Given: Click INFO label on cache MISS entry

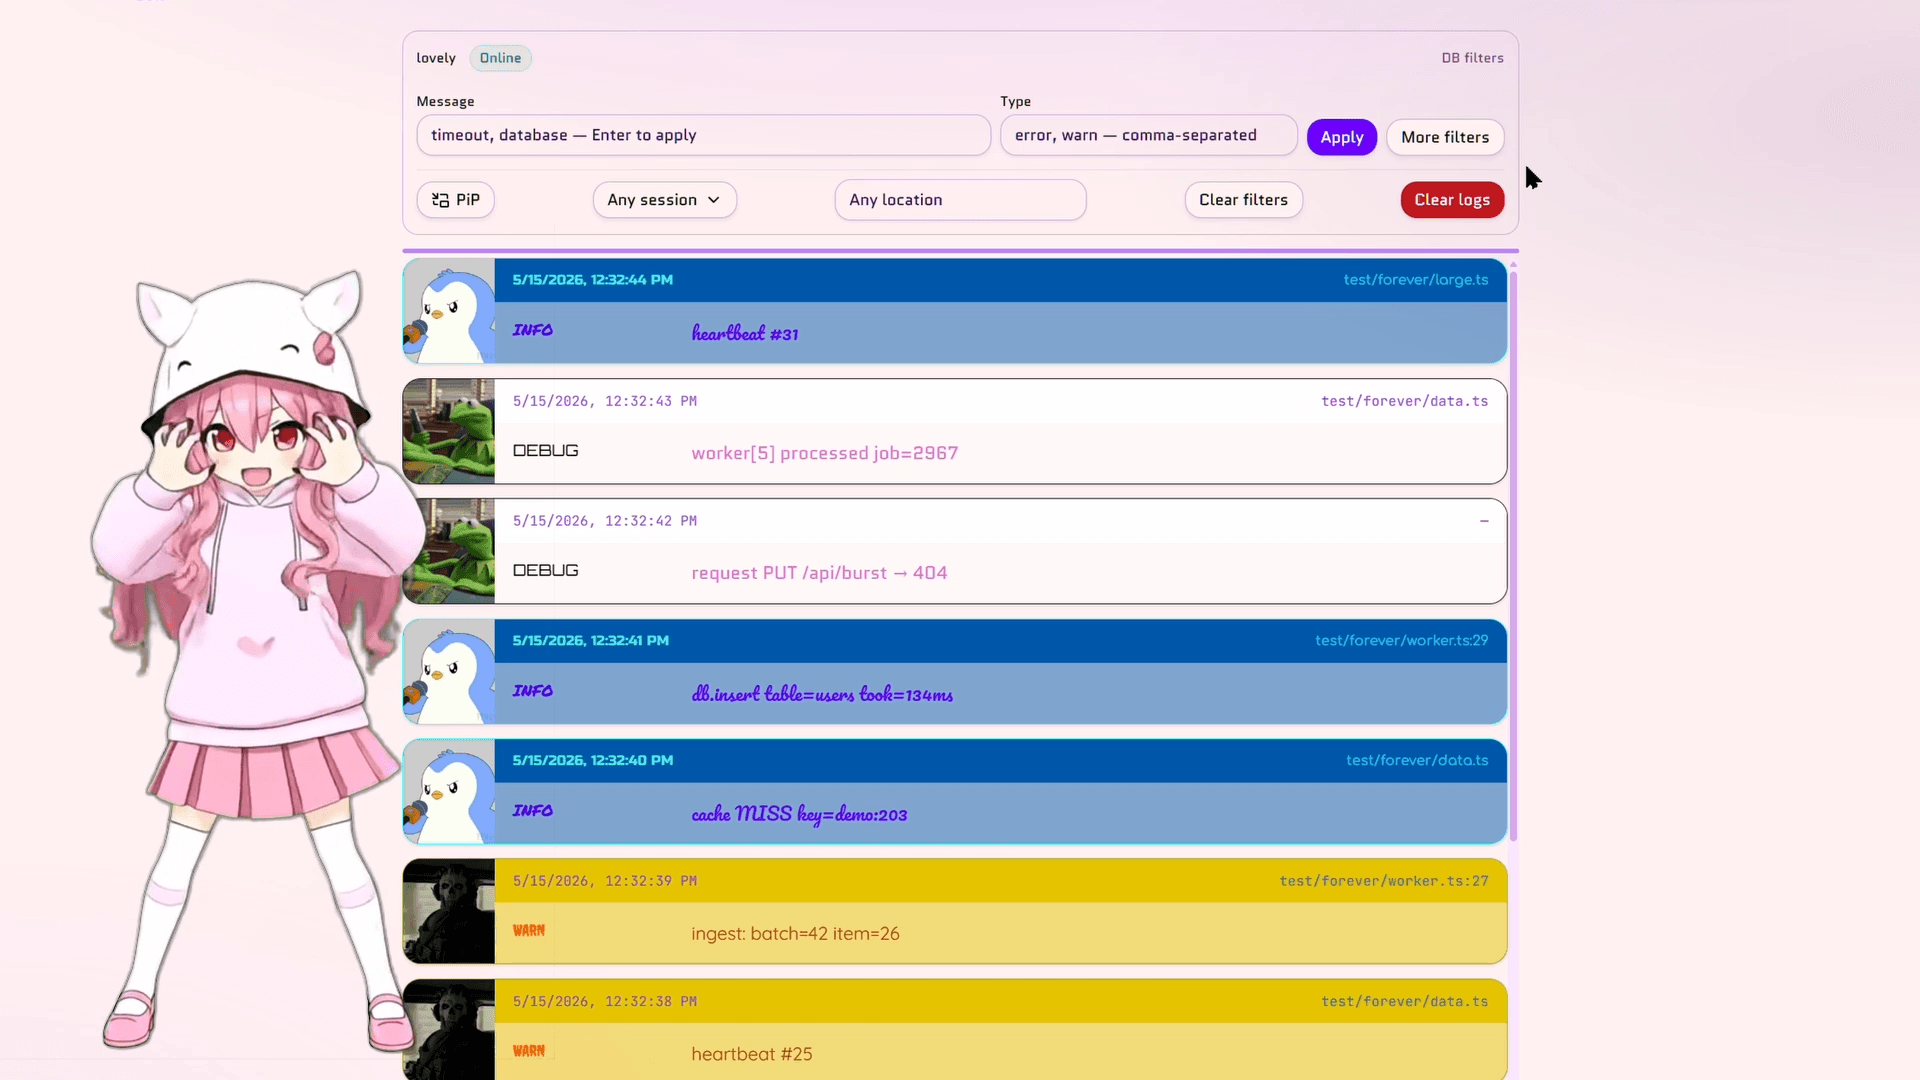Looking at the screenshot, I should (x=532, y=811).
